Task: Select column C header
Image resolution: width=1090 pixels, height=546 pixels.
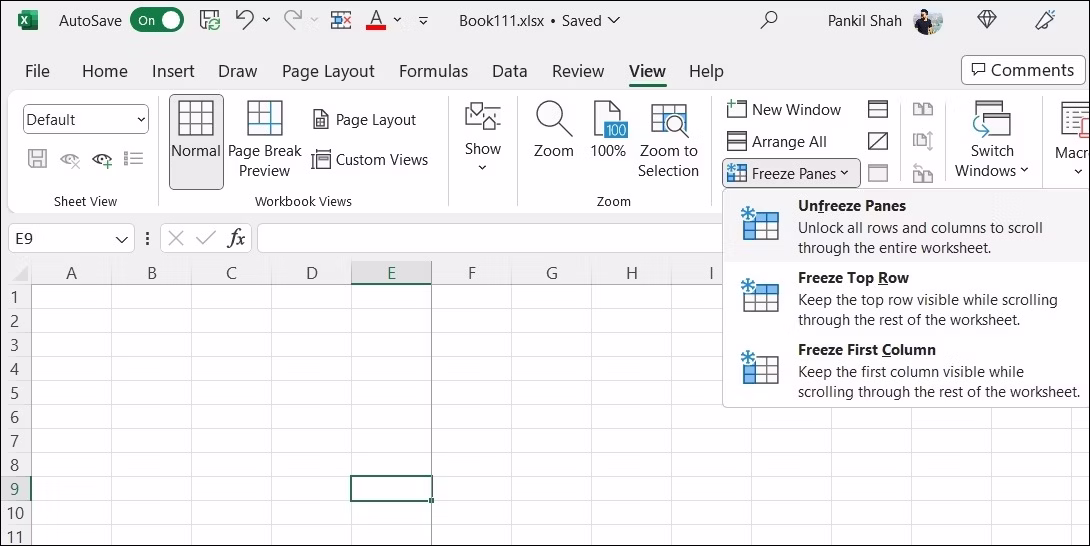Action: 231,273
